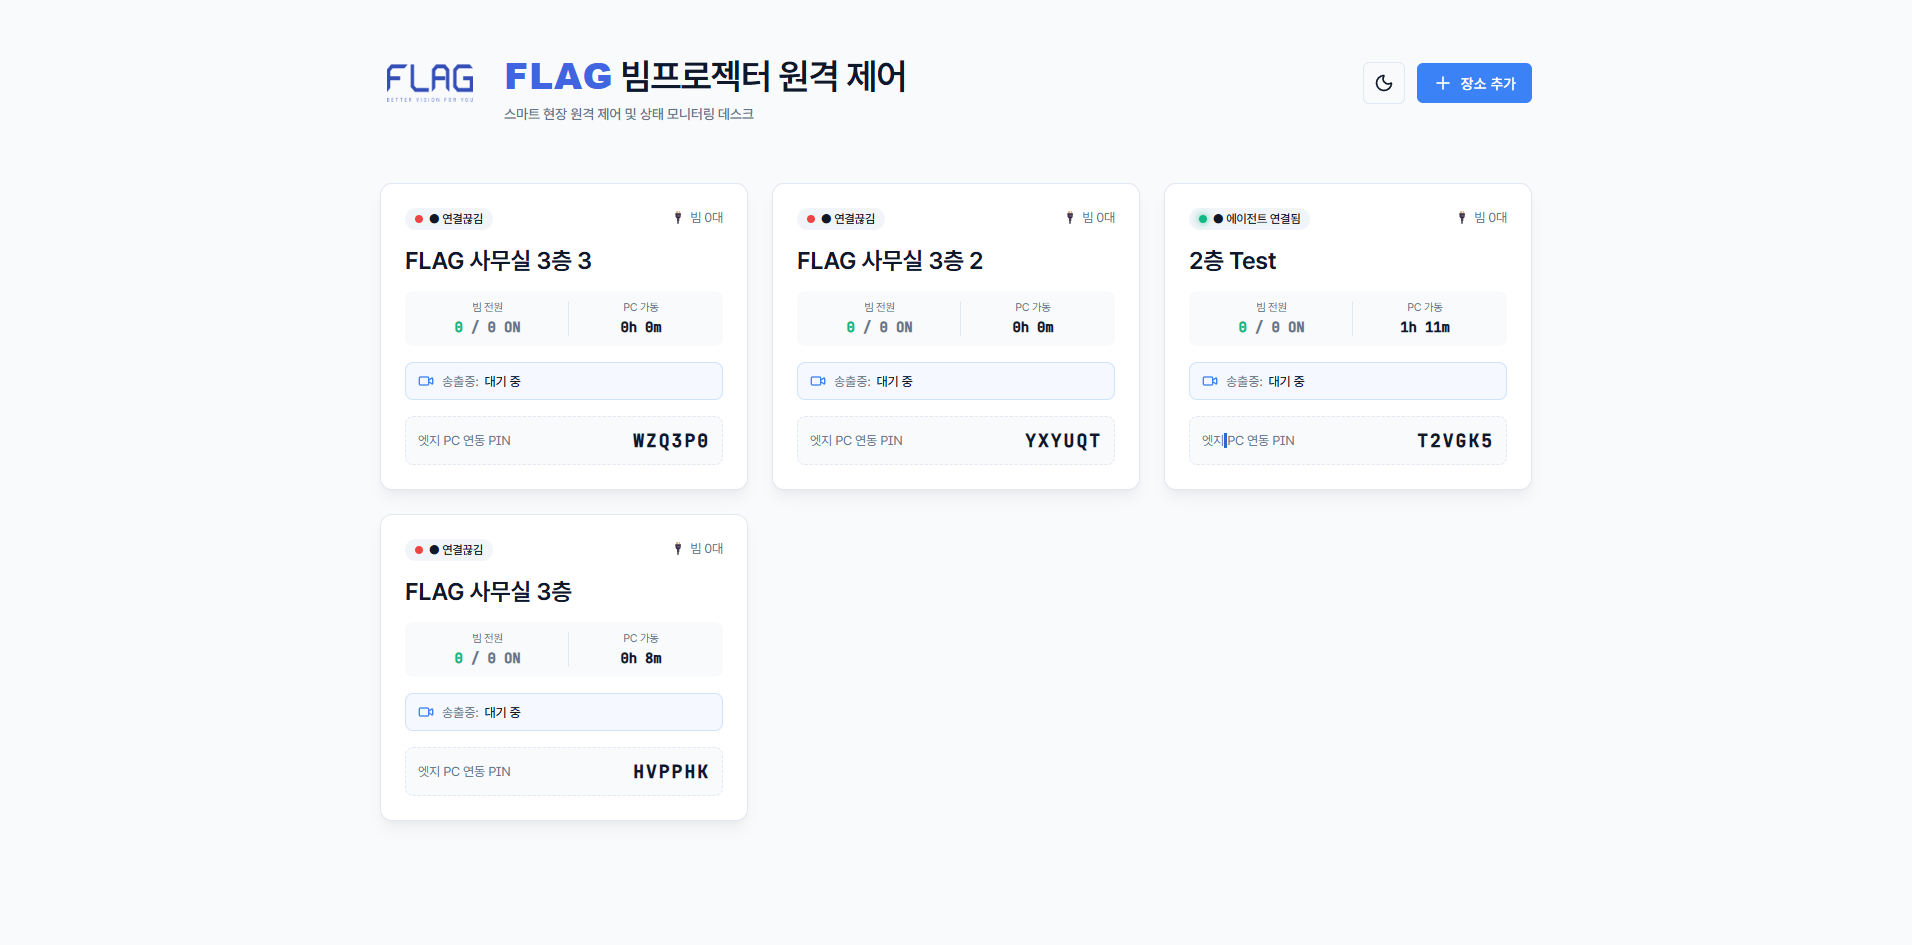
Task: Click the projector plug icon on 2층 Test card
Action: tap(1461, 217)
